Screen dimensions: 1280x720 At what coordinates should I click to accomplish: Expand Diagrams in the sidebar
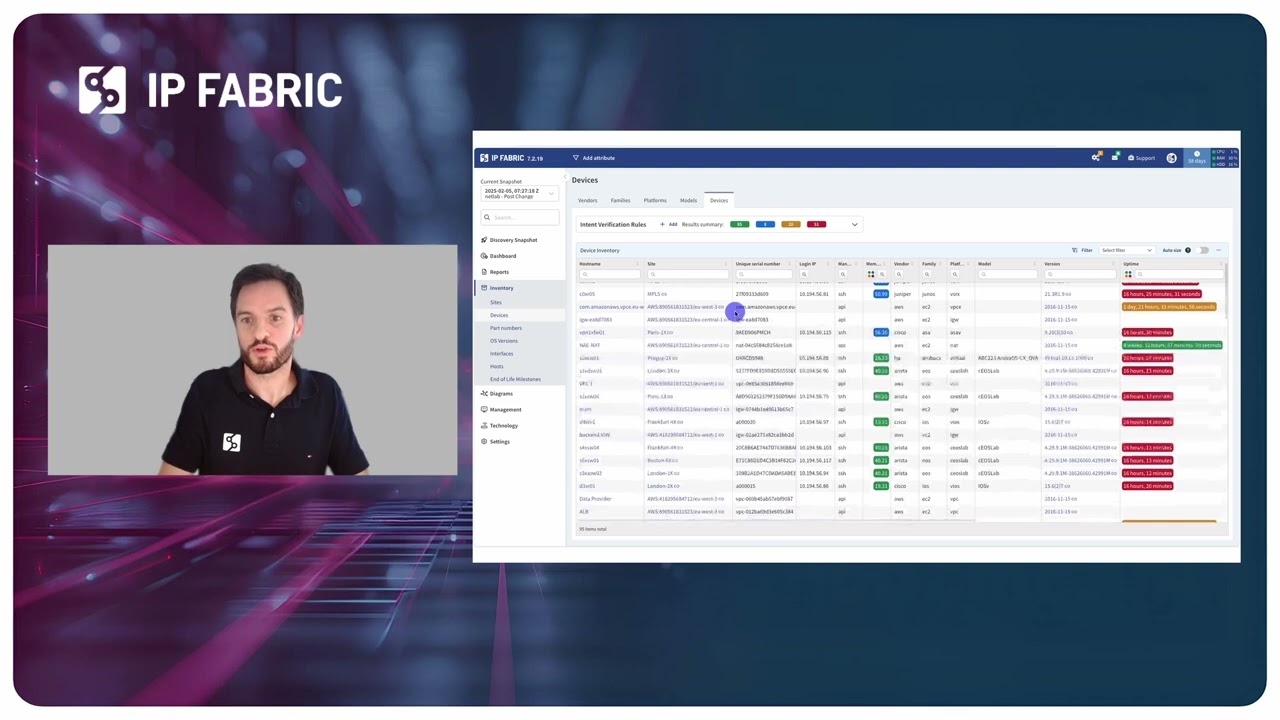(501, 394)
